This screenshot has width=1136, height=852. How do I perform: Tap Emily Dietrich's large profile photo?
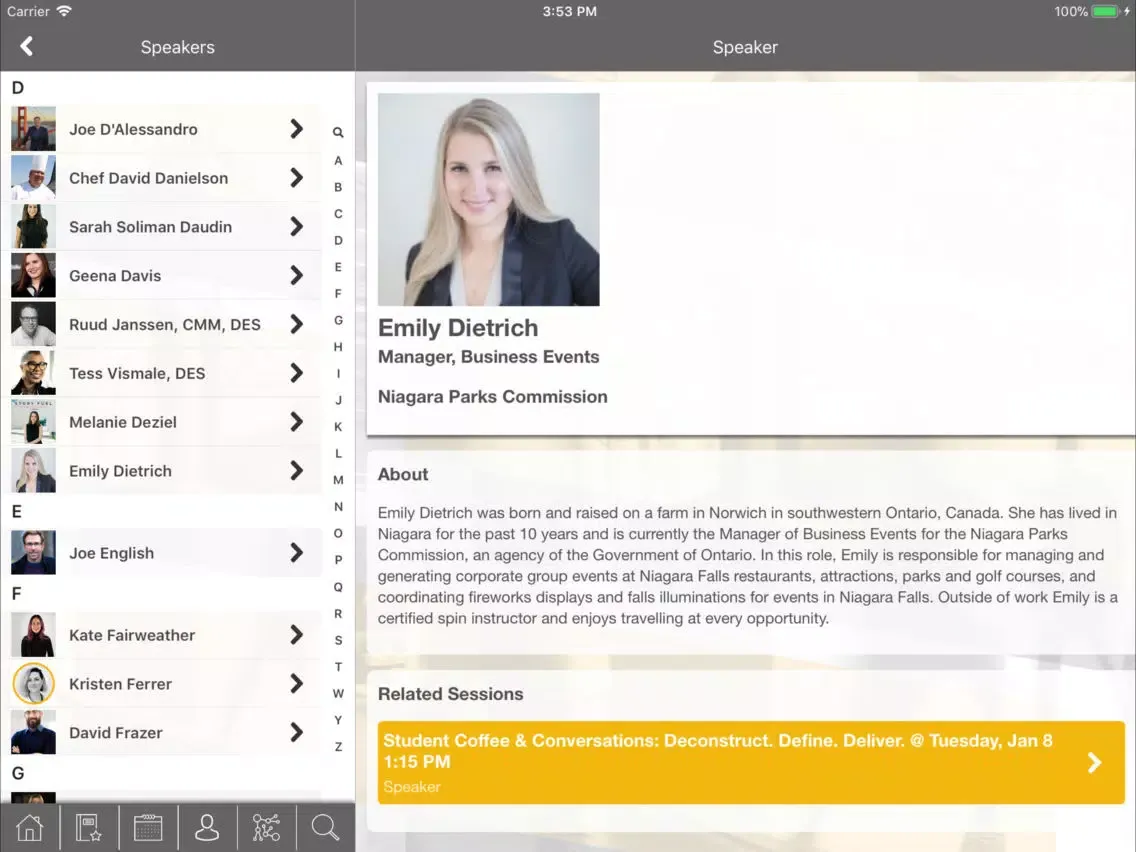click(488, 199)
